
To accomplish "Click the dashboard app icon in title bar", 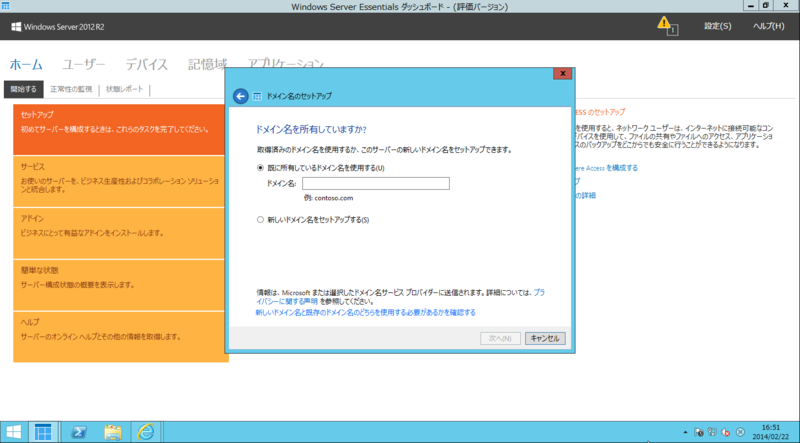I will pyautogui.click(x=6, y=6).
